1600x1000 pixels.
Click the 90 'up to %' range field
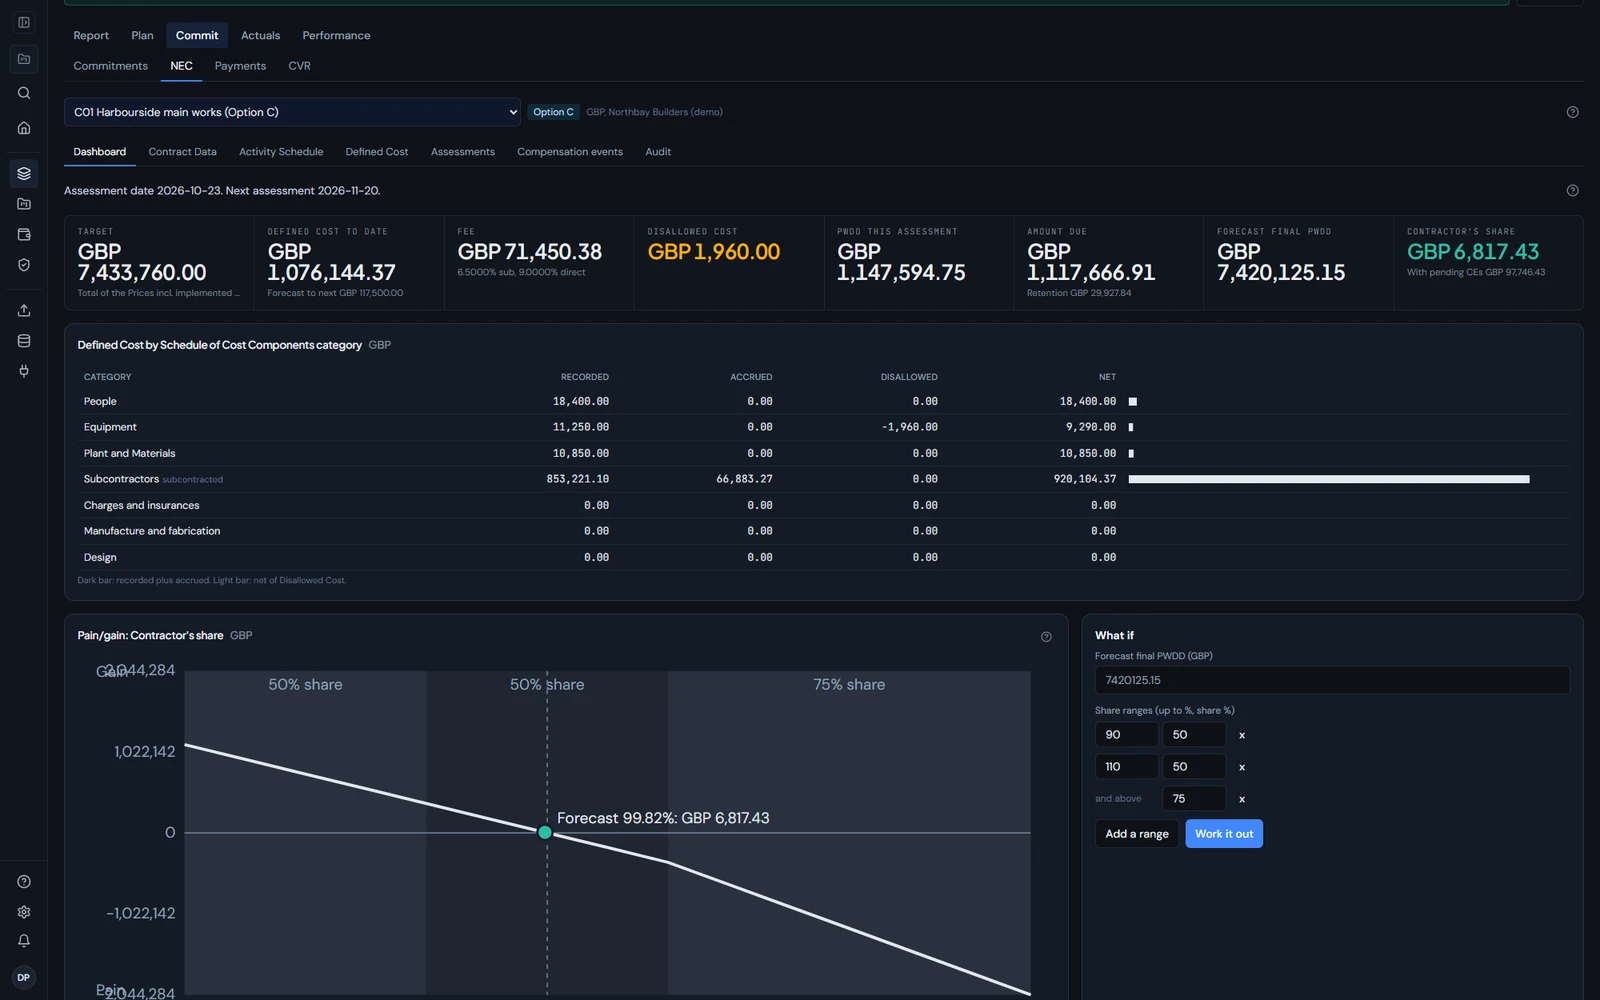(1127, 735)
